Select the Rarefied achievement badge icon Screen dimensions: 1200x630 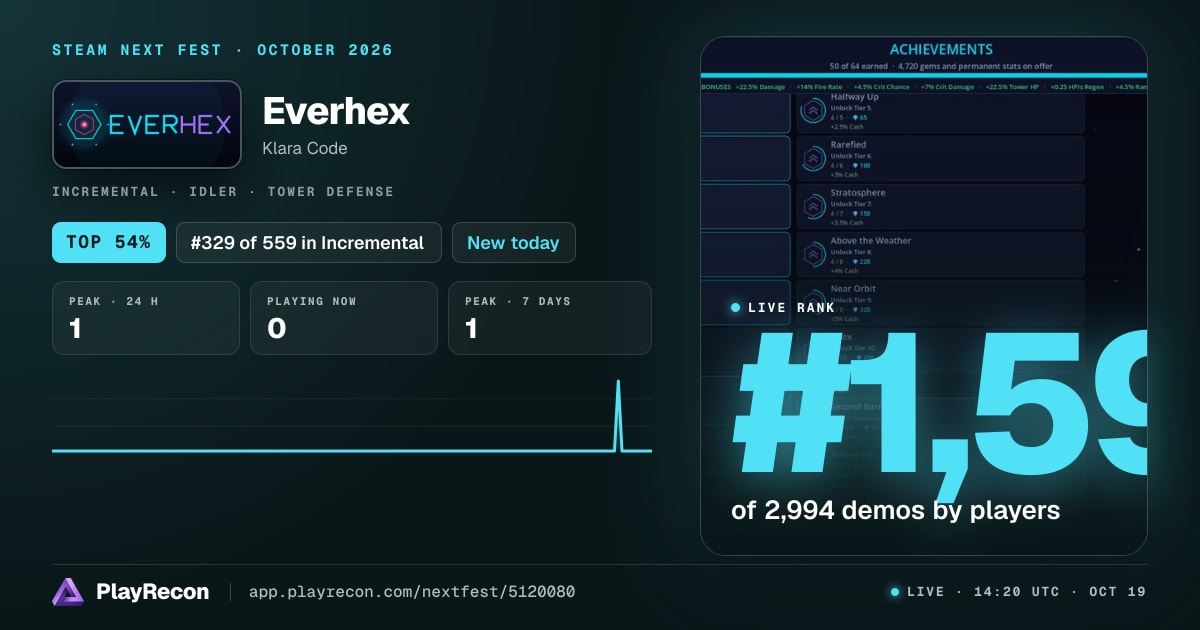coord(813,158)
